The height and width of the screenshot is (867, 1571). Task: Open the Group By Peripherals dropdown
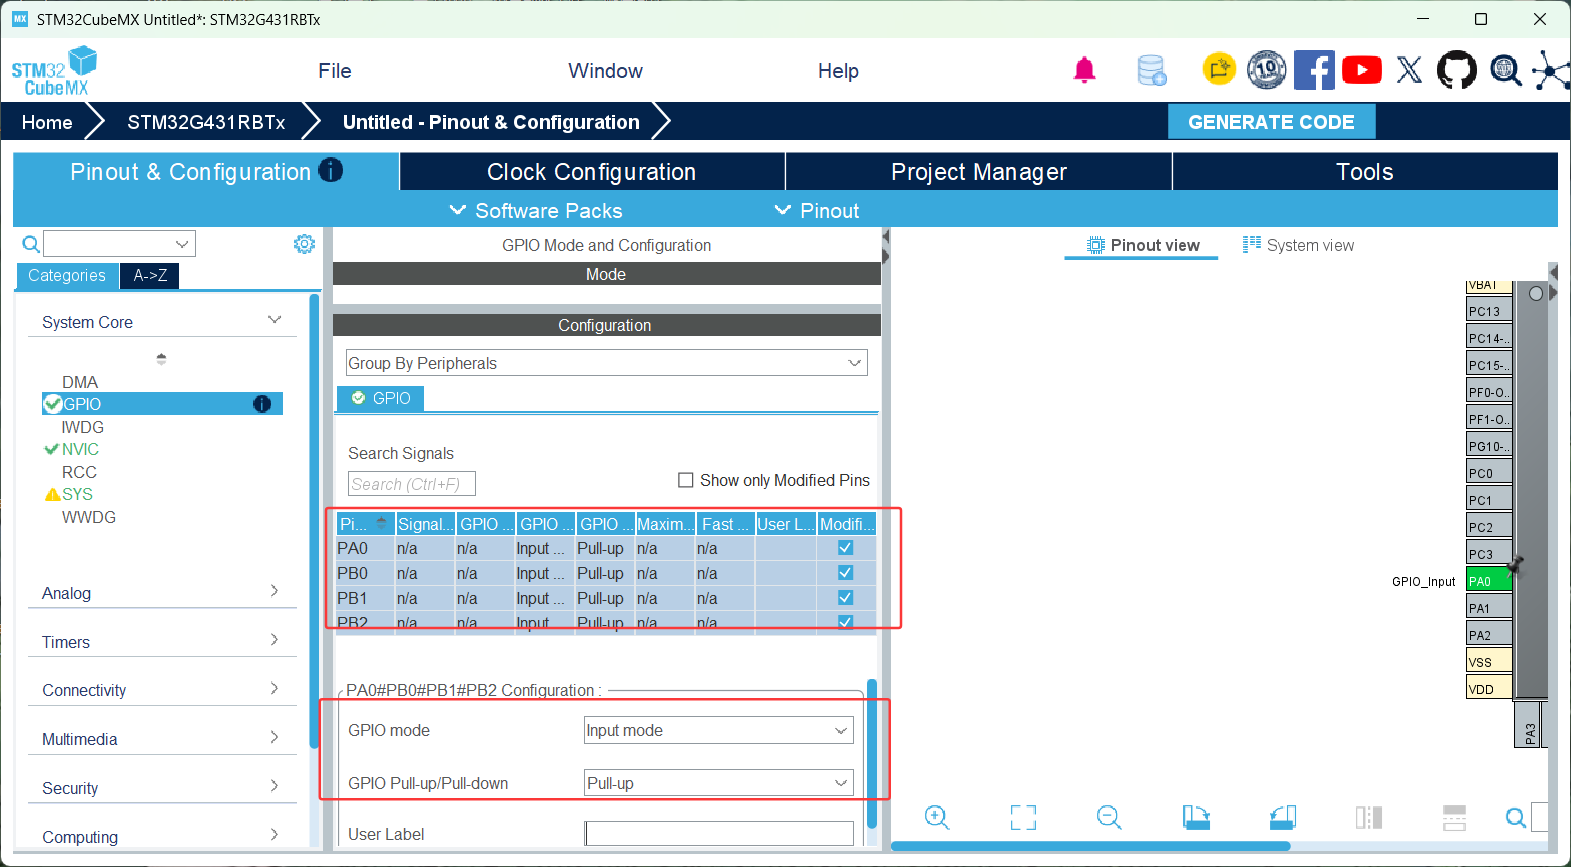[x=606, y=363]
